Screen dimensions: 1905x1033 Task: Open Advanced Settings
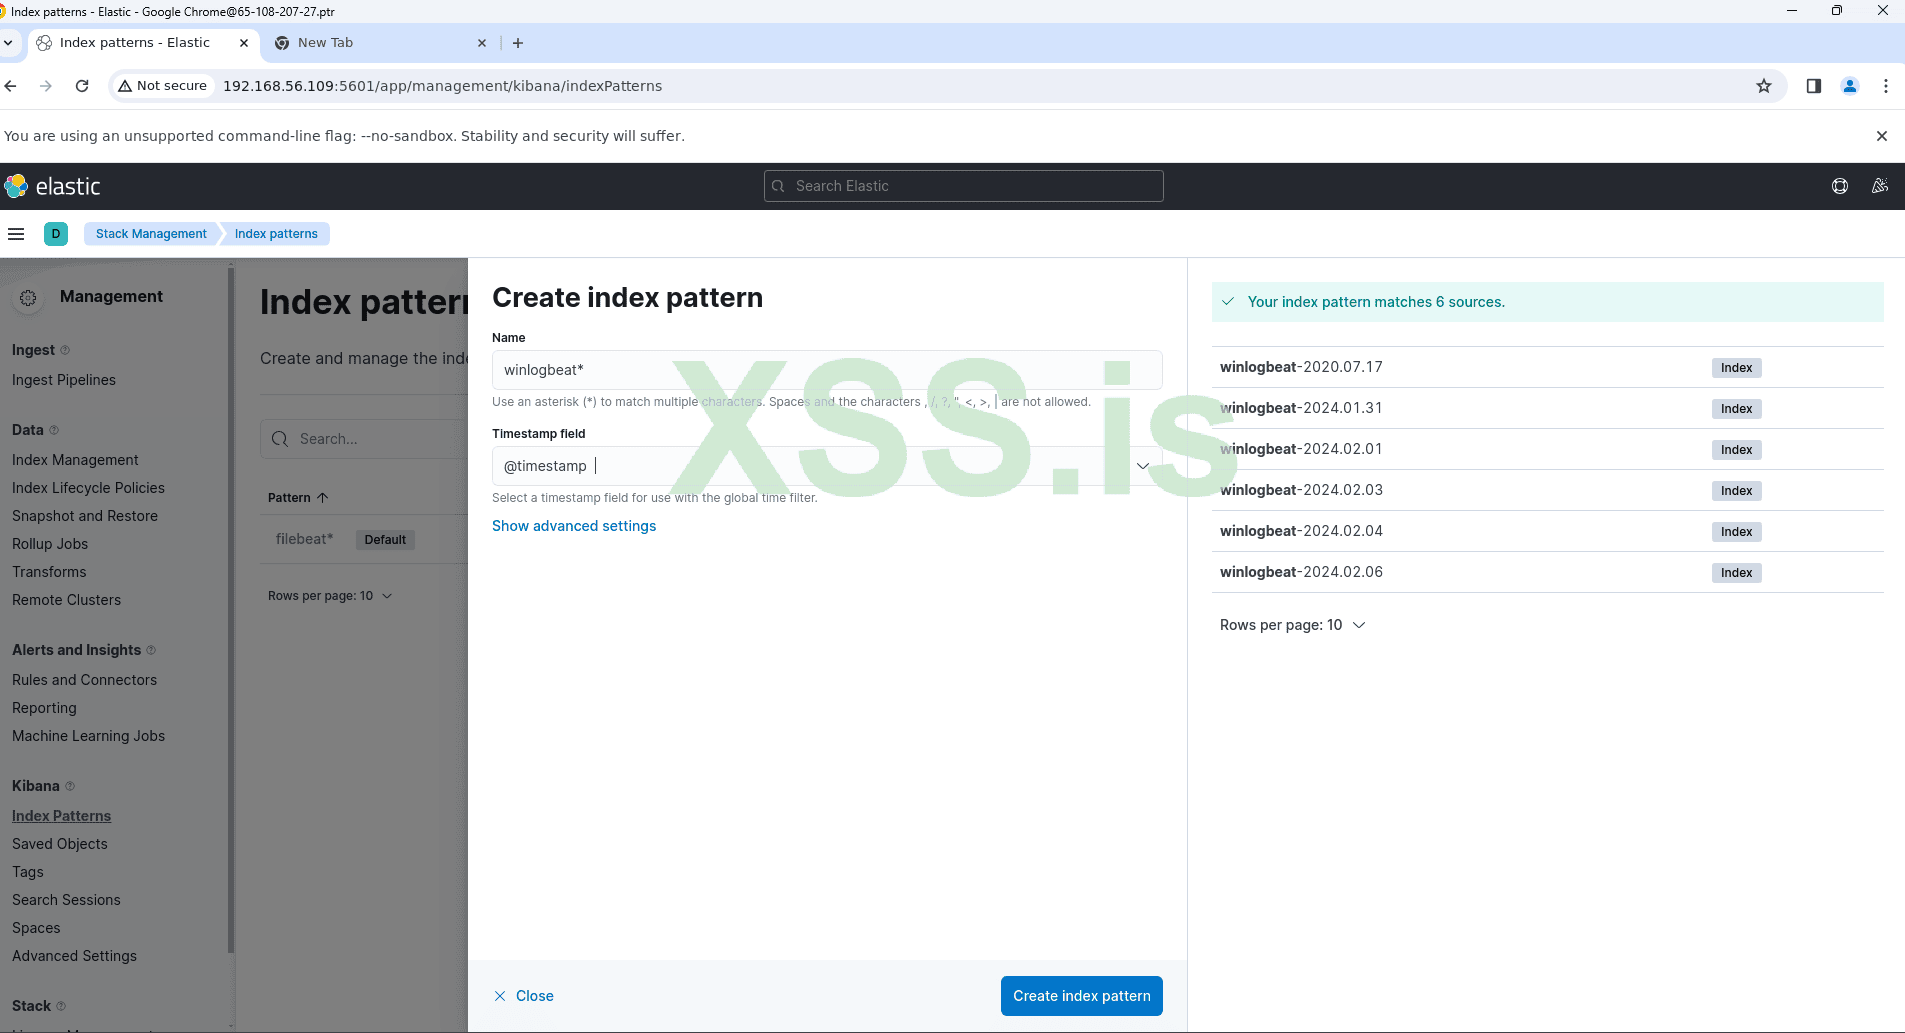[74, 956]
